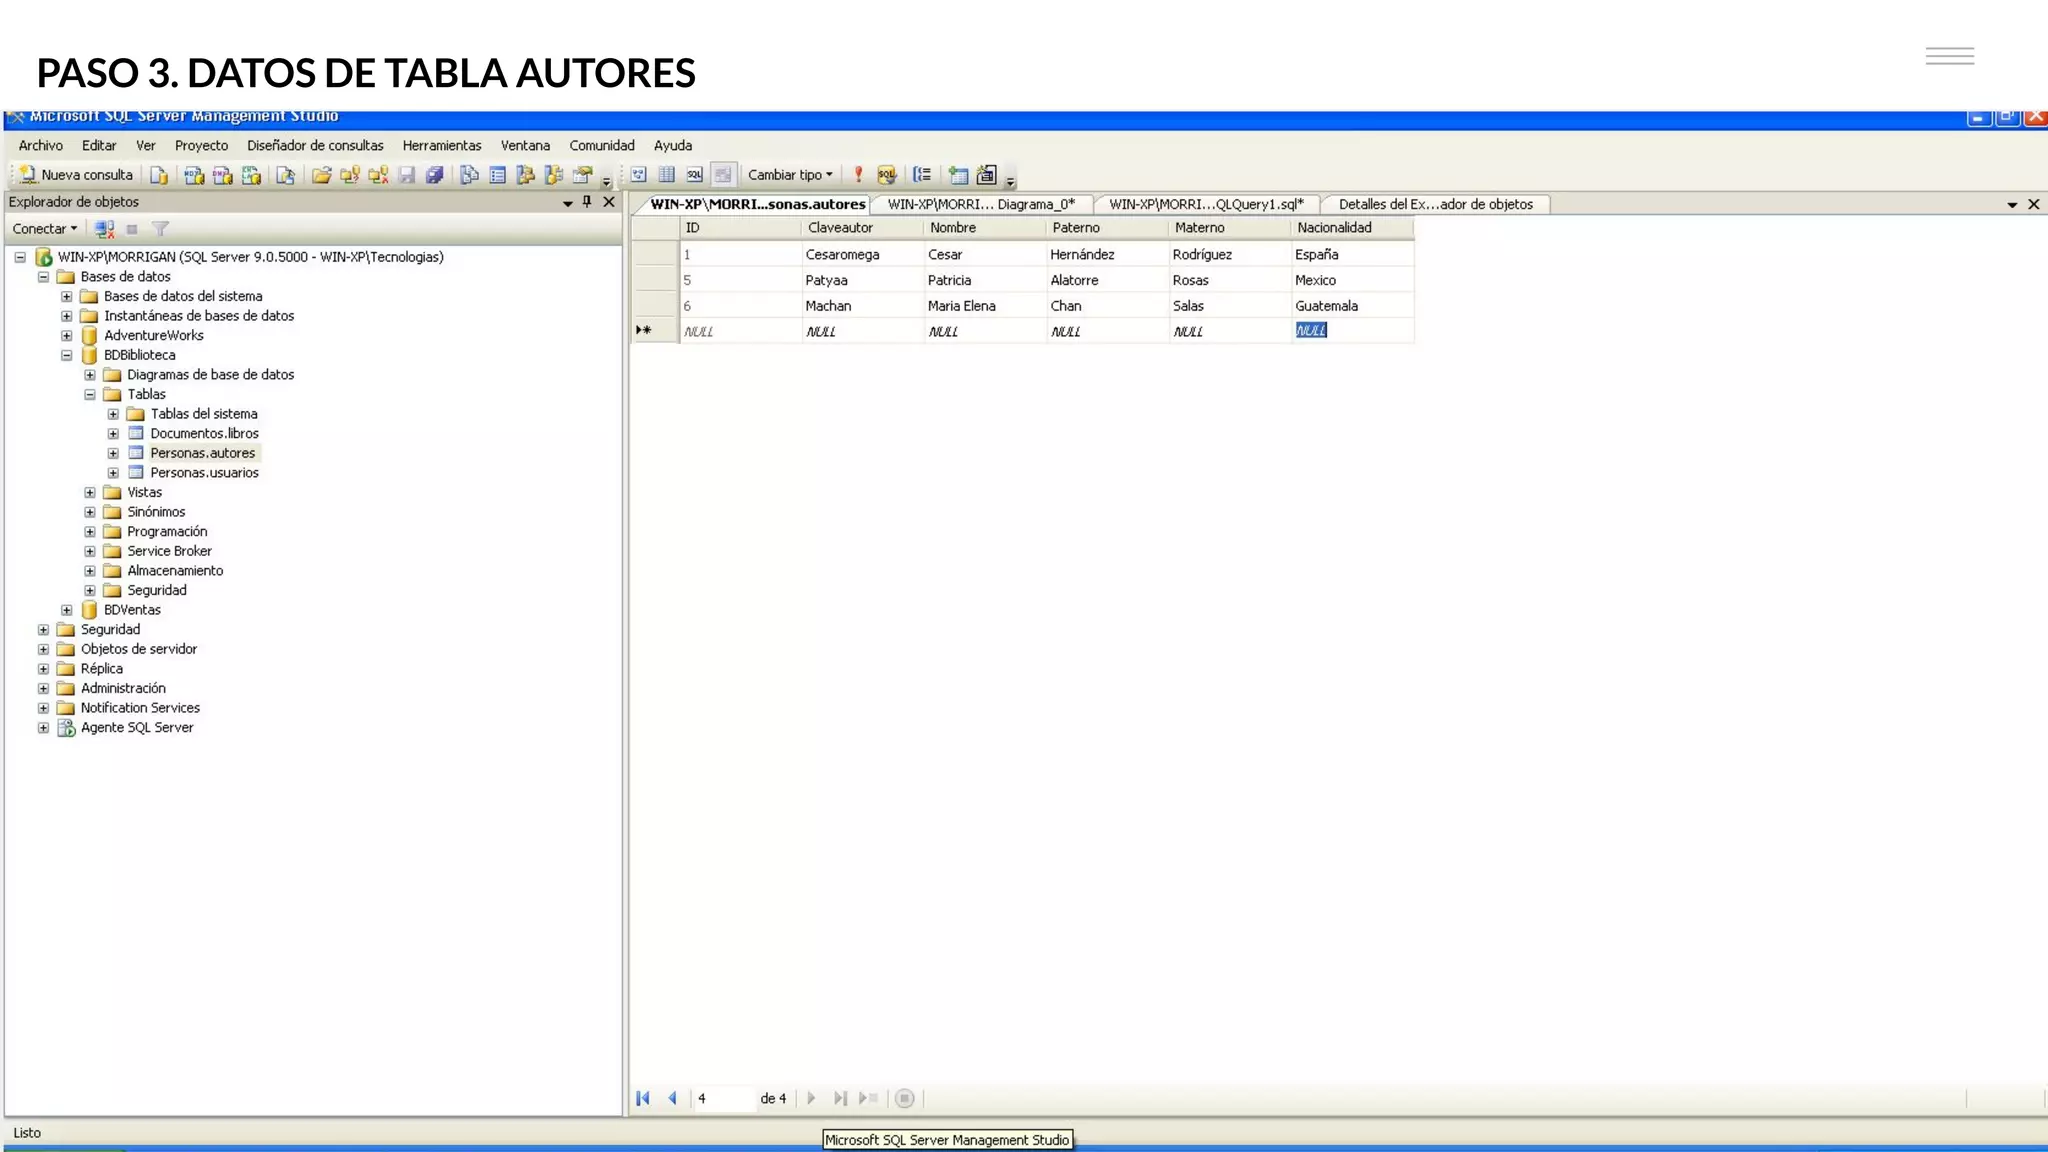Open file with the yellow folder icon
This screenshot has width=2048, height=1152.
pyautogui.click(x=321, y=175)
